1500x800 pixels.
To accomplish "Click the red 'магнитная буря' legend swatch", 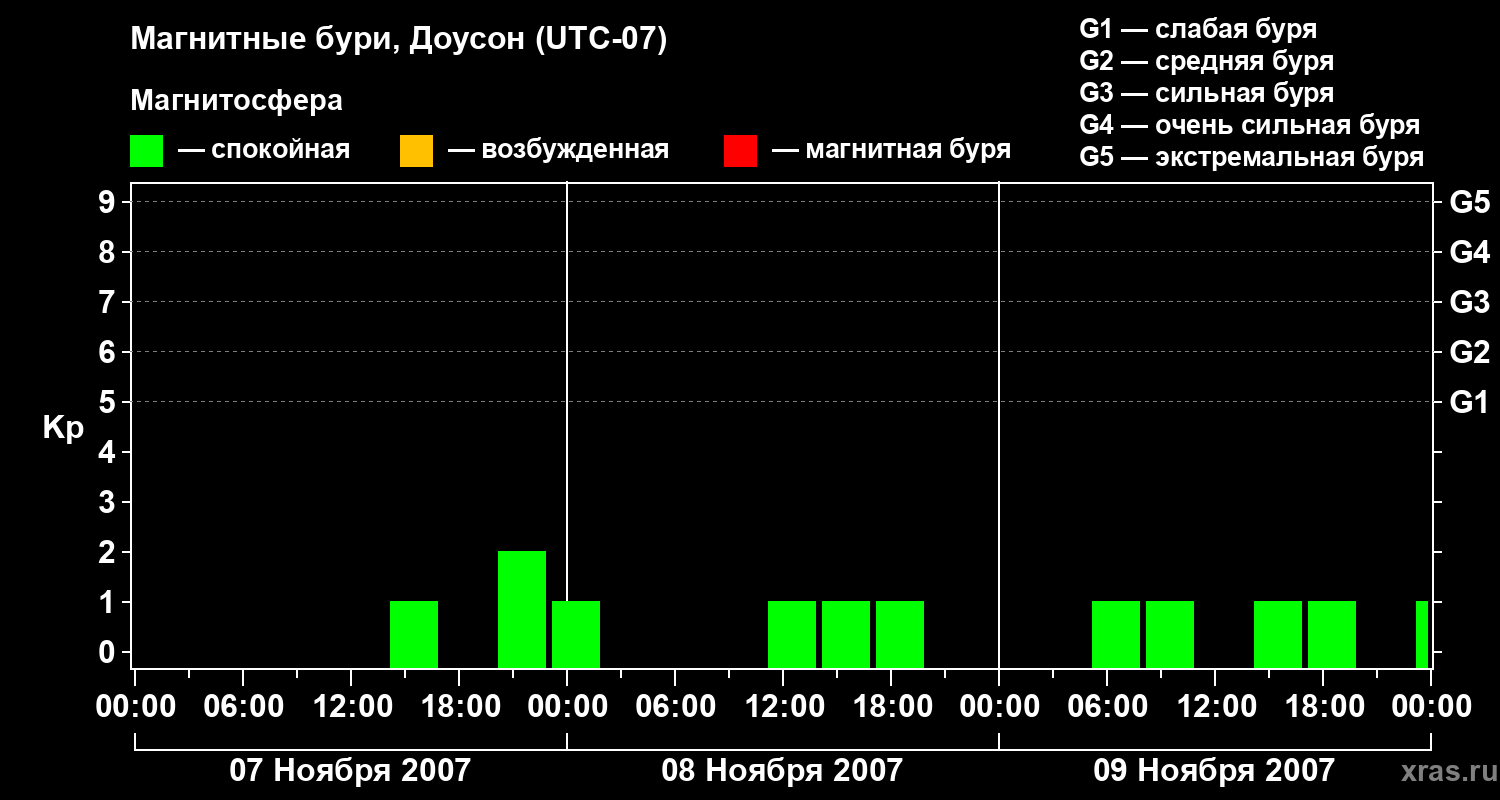I will tap(740, 151).
